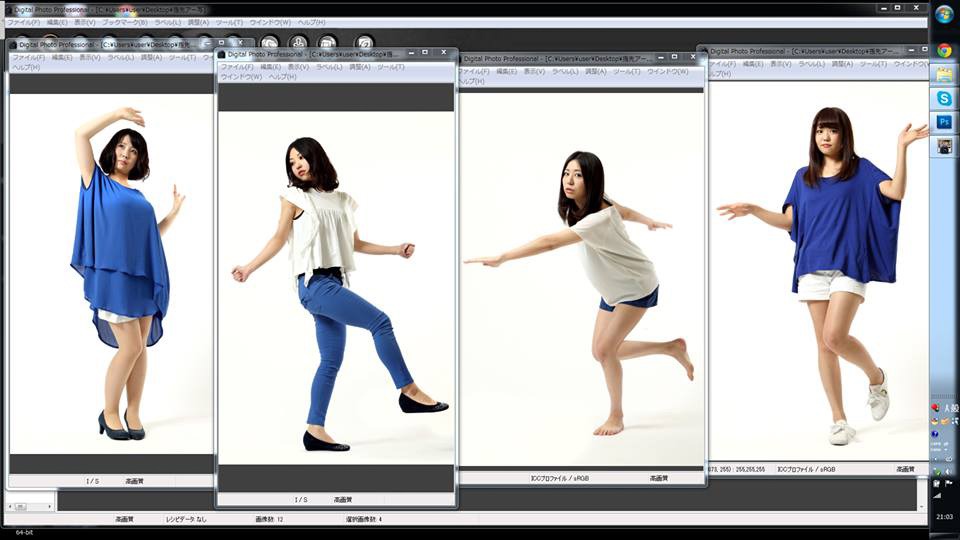Screen dimensions: 960x540
Task: Close the barefoot photo window
Action: click(694, 58)
